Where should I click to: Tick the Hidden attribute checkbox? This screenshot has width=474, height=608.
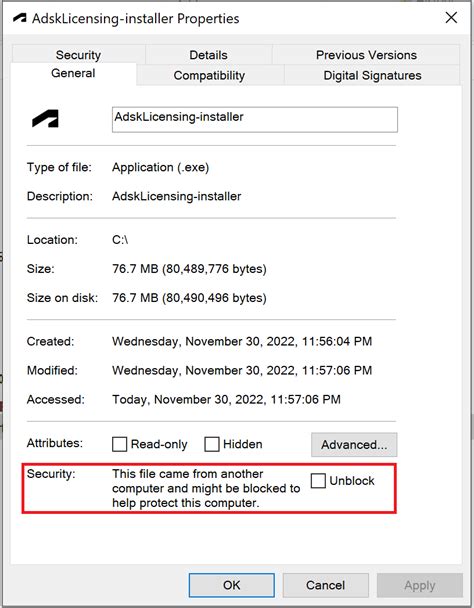(212, 444)
